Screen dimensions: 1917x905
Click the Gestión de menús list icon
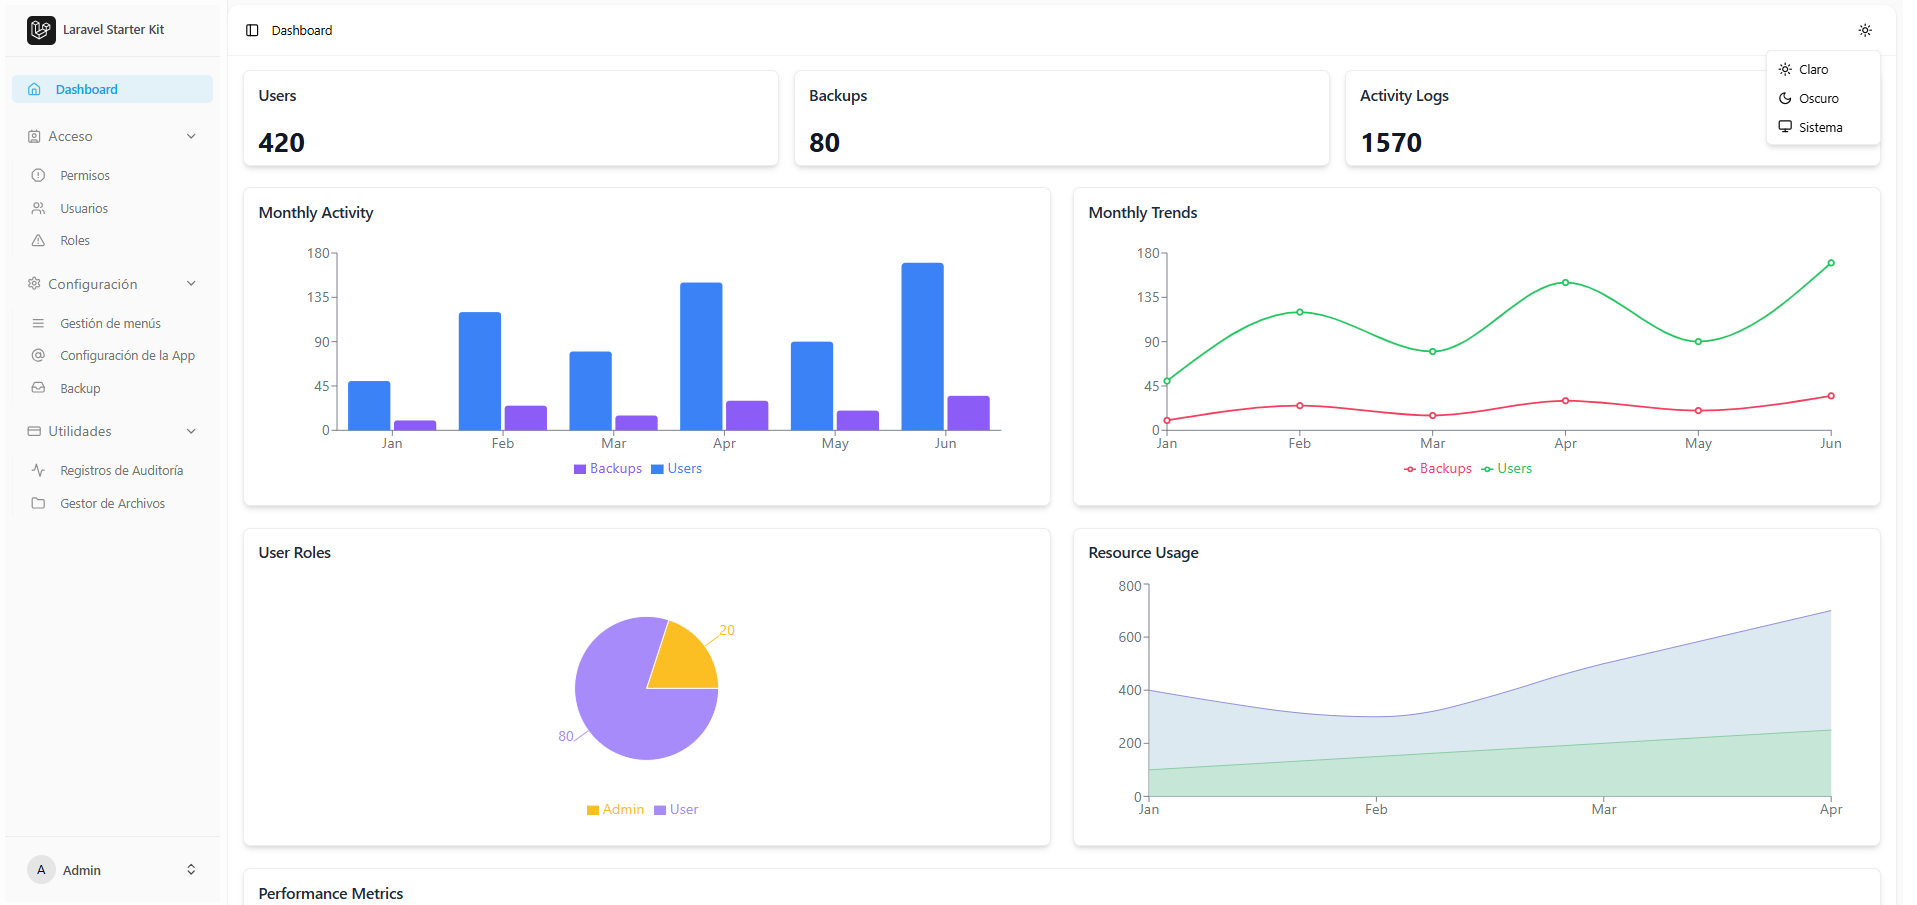pos(38,324)
